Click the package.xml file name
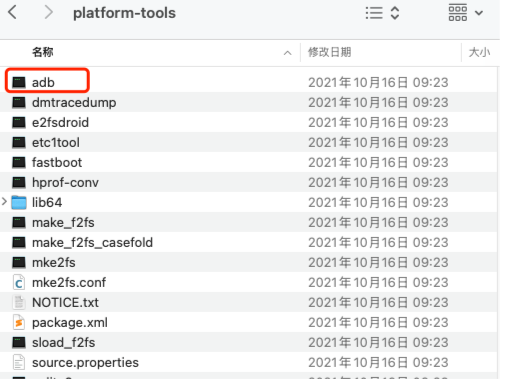 click(x=70, y=323)
